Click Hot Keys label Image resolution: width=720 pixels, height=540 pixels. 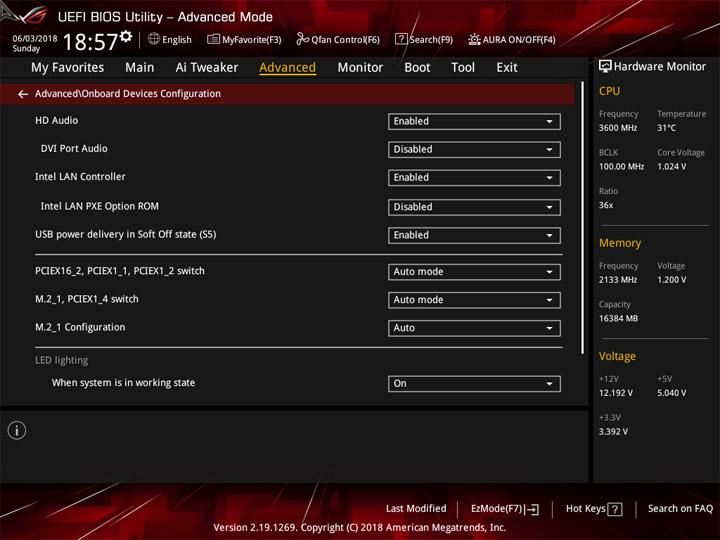tap(585, 509)
